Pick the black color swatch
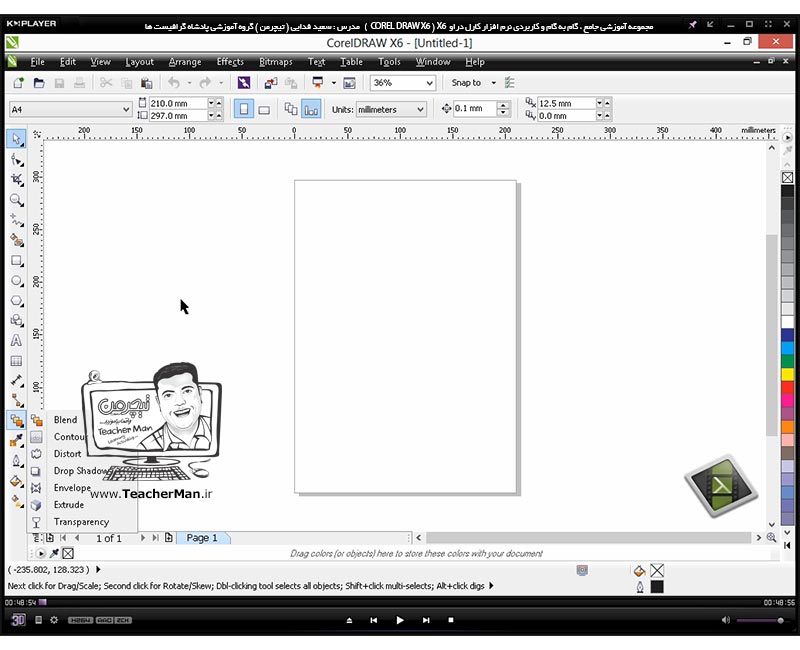The width and height of the screenshot is (800, 650). (788, 191)
